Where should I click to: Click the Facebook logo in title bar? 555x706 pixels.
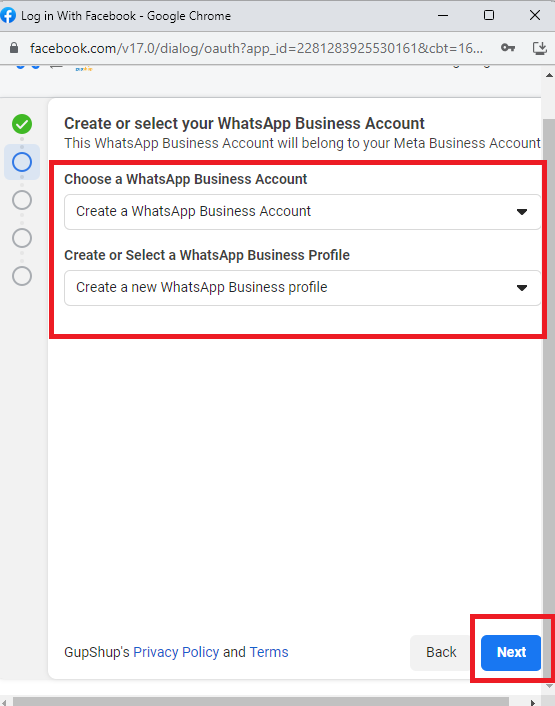[8, 15]
